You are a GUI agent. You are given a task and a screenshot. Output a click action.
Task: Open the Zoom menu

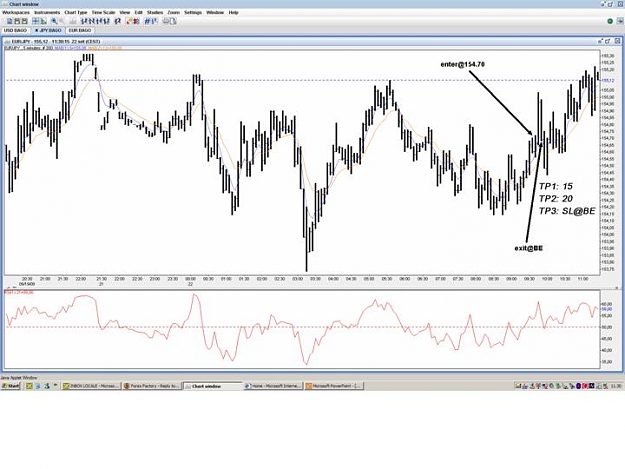(173, 13)
